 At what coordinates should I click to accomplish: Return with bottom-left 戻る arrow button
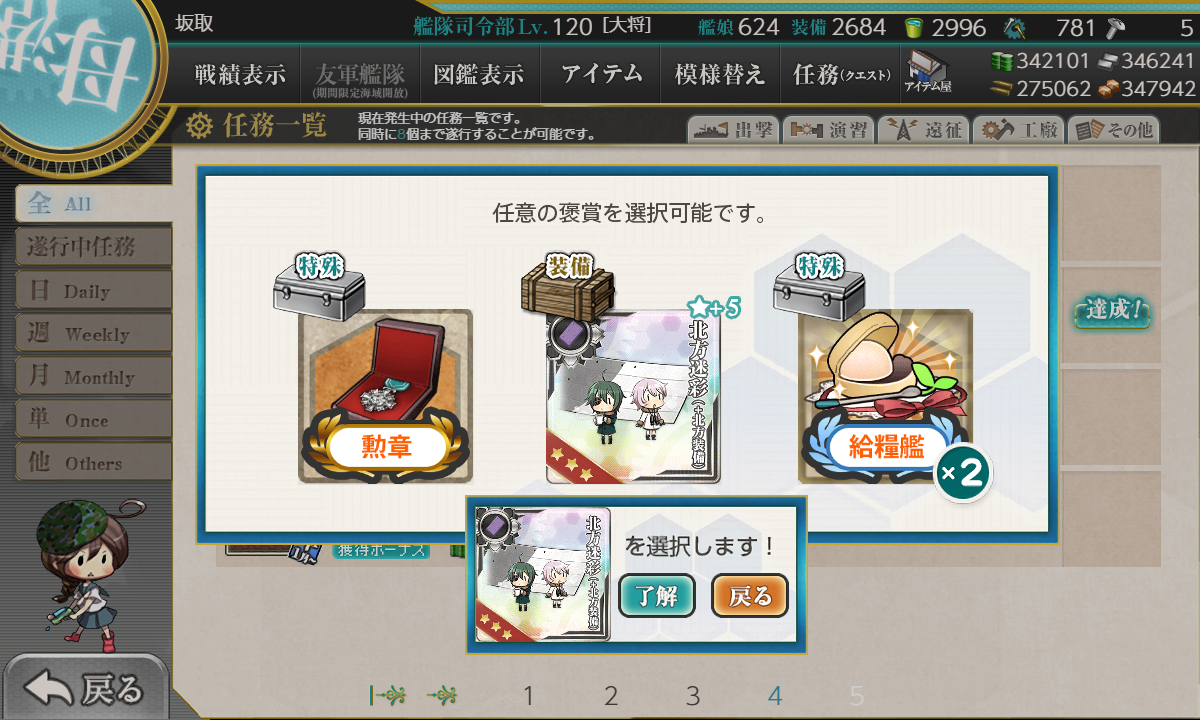tap(85, 689)
